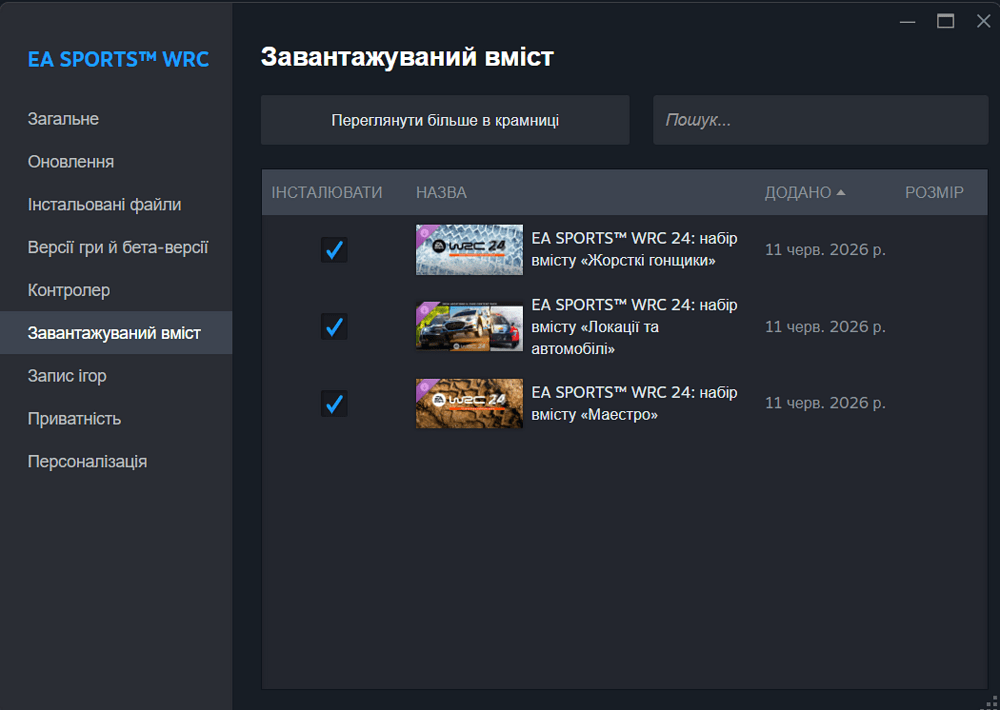Viewport: 1000px width, 710px height.
Task: Sort list by the НАЗВА column header
Action: [x=441, y=192]
